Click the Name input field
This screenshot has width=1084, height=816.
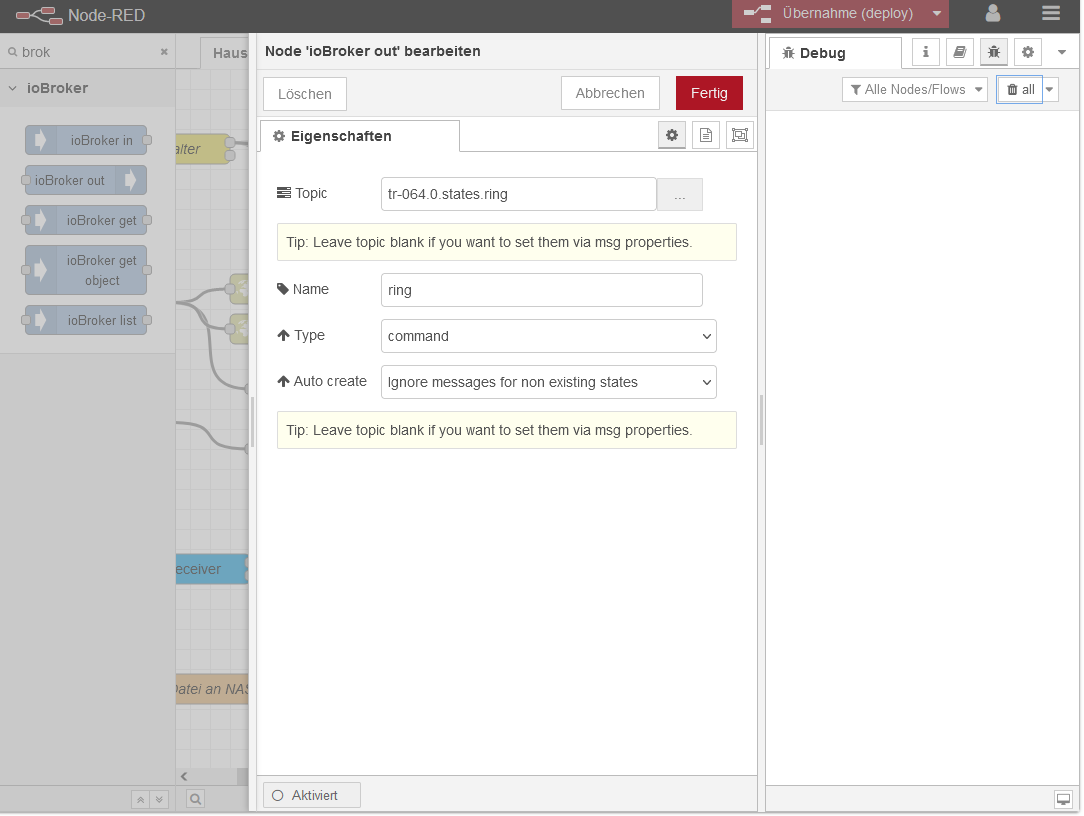point(541,290)
